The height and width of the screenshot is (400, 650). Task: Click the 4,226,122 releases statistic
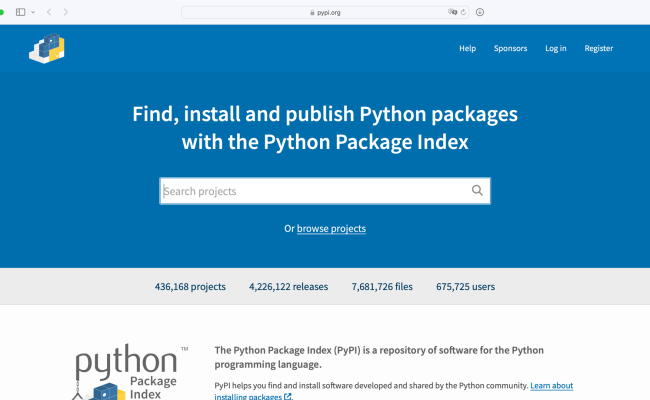tap(289, 286)
